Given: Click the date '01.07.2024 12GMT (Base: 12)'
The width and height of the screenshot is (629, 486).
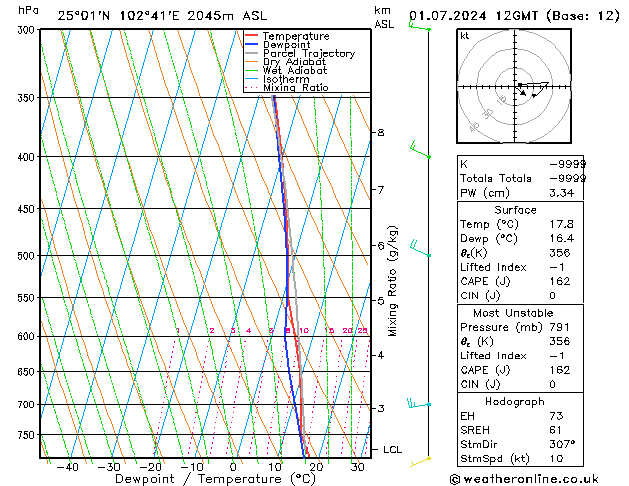Looking at the screenshot, I should (514, 16).
